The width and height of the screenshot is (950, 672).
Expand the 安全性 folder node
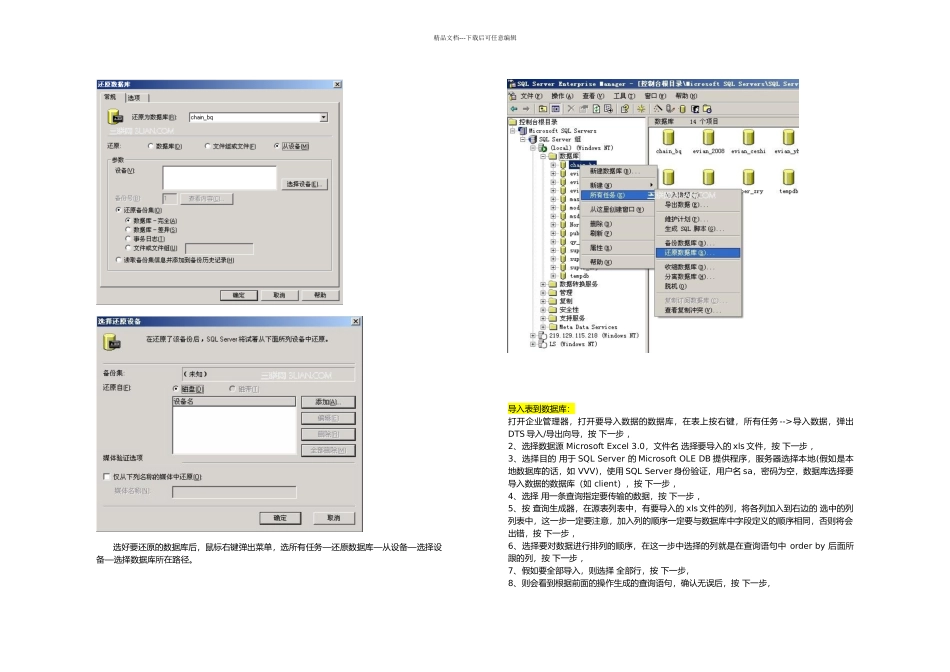click(543, 309)
